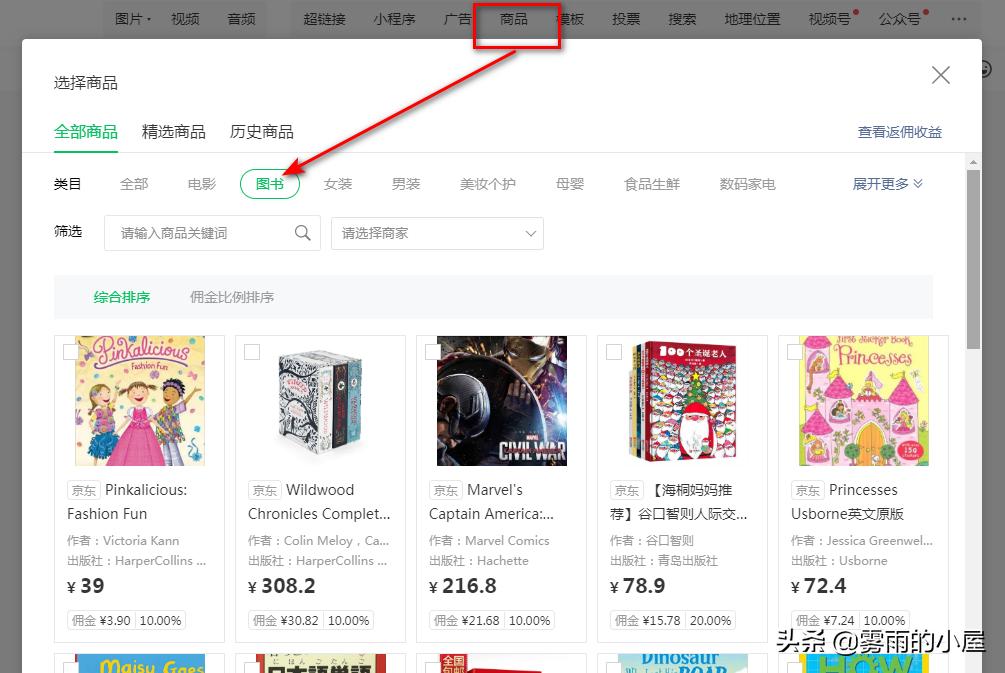Click the publisher line 出版社：Hachette
Image resolution: width=1005 pixels, height=673 pixels.
tap(479, 561)
